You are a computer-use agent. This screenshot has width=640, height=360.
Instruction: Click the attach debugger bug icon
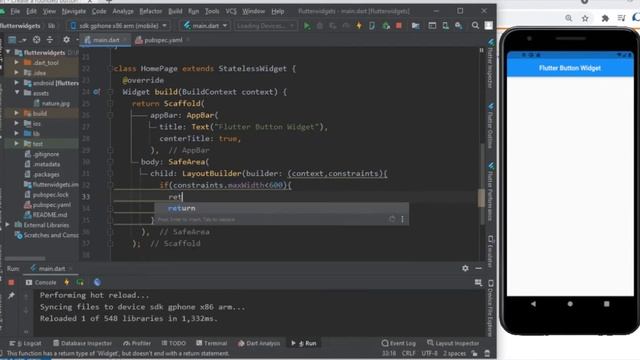386,26
